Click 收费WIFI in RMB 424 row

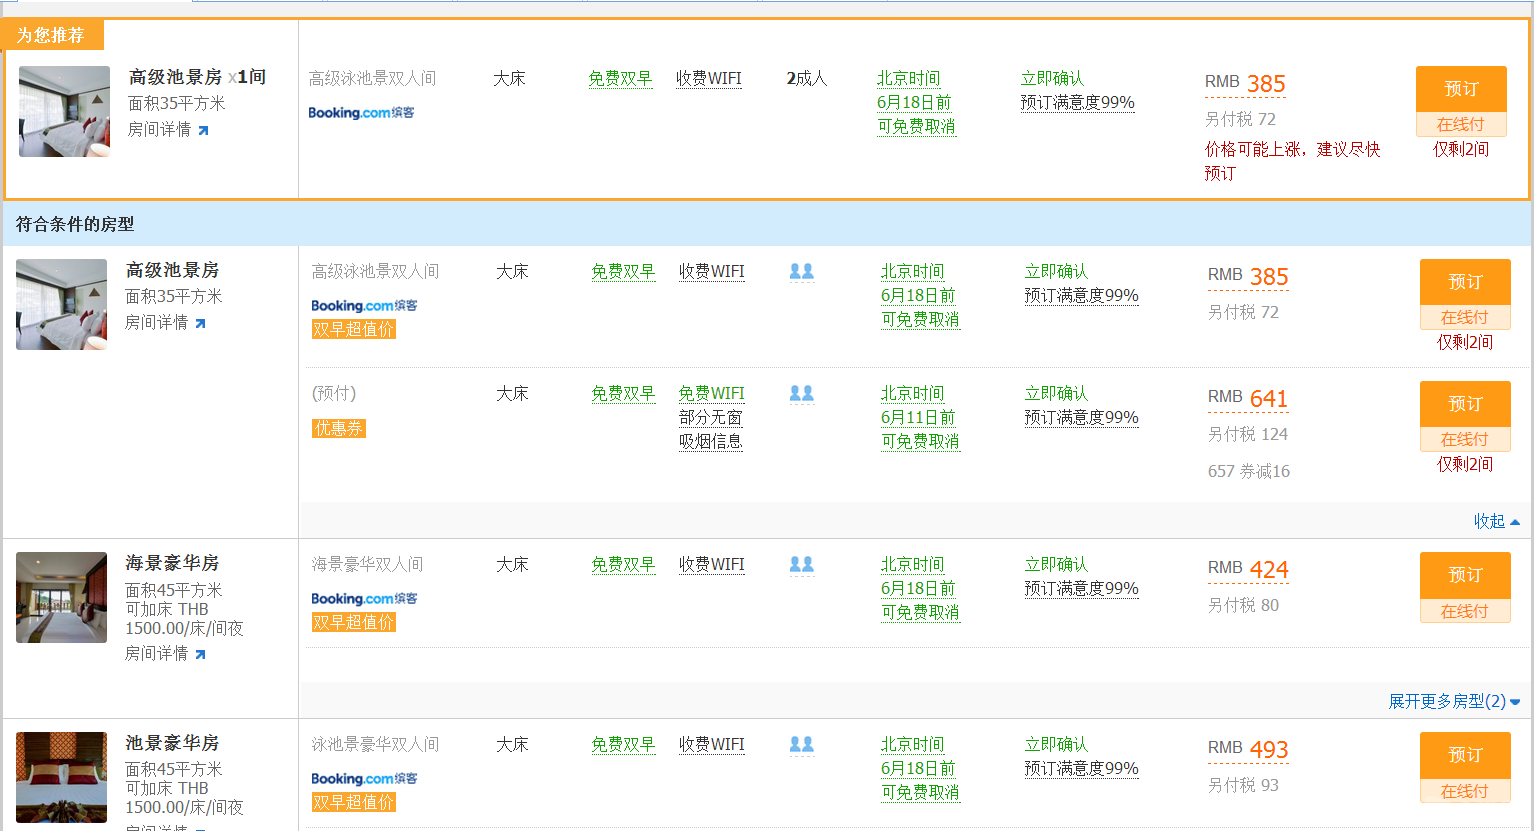tap(712, 564)
